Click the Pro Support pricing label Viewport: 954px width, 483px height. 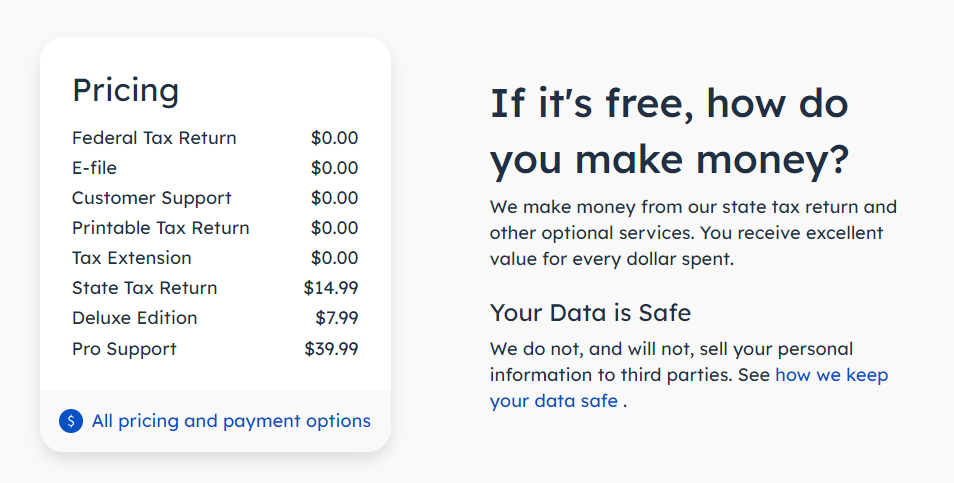(x=124, y=349)
